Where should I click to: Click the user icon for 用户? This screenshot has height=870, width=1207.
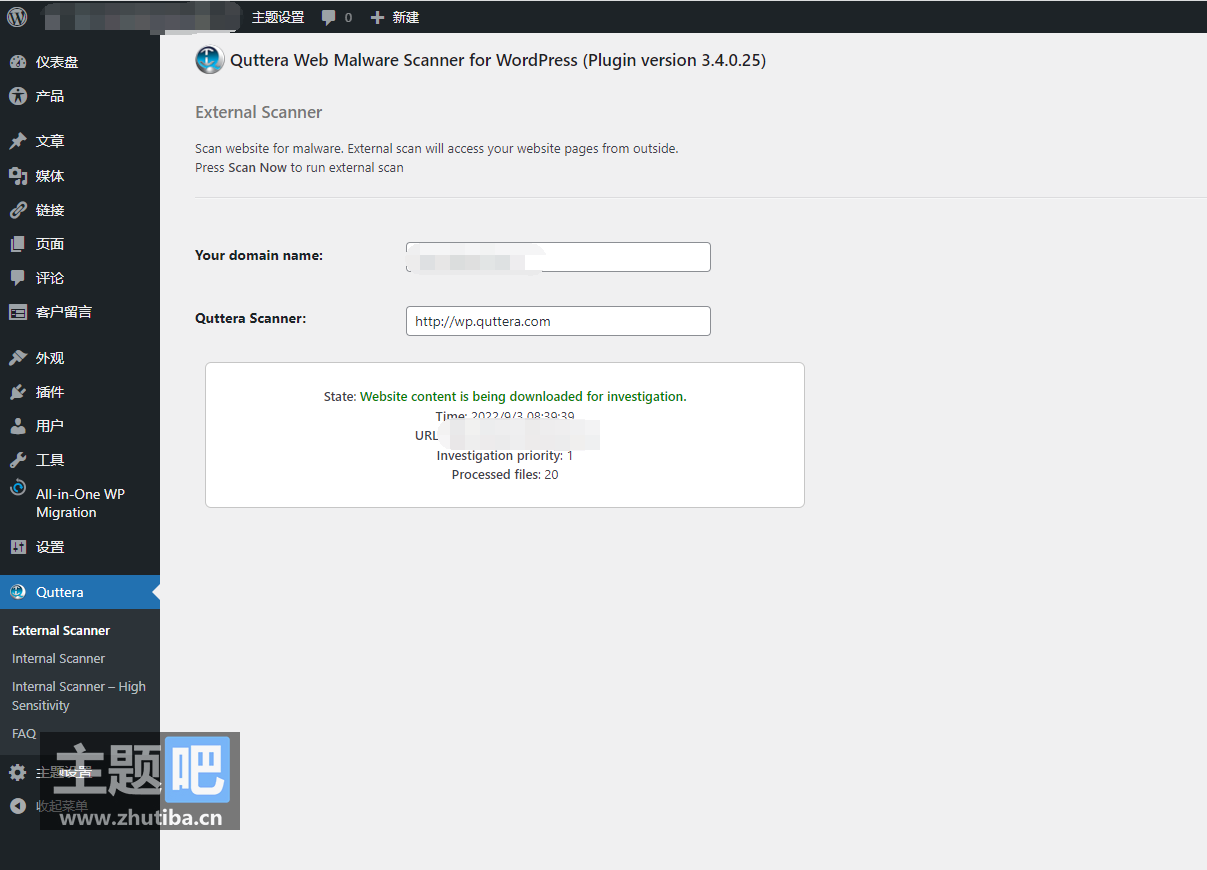pyautogui.click(x=18, y=426)
